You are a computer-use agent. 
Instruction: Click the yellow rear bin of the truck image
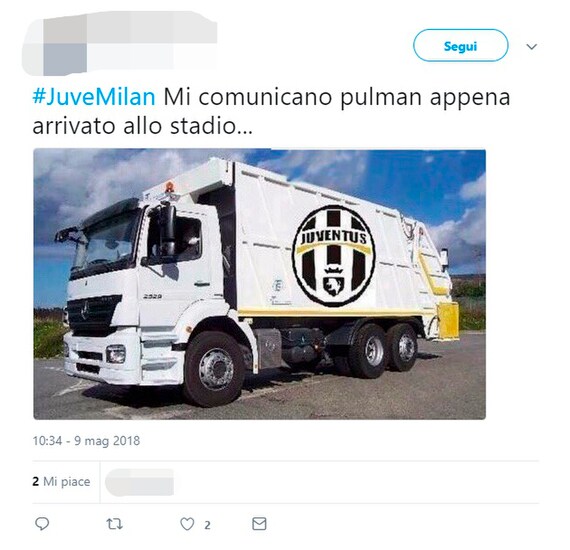tap(448, 321)
